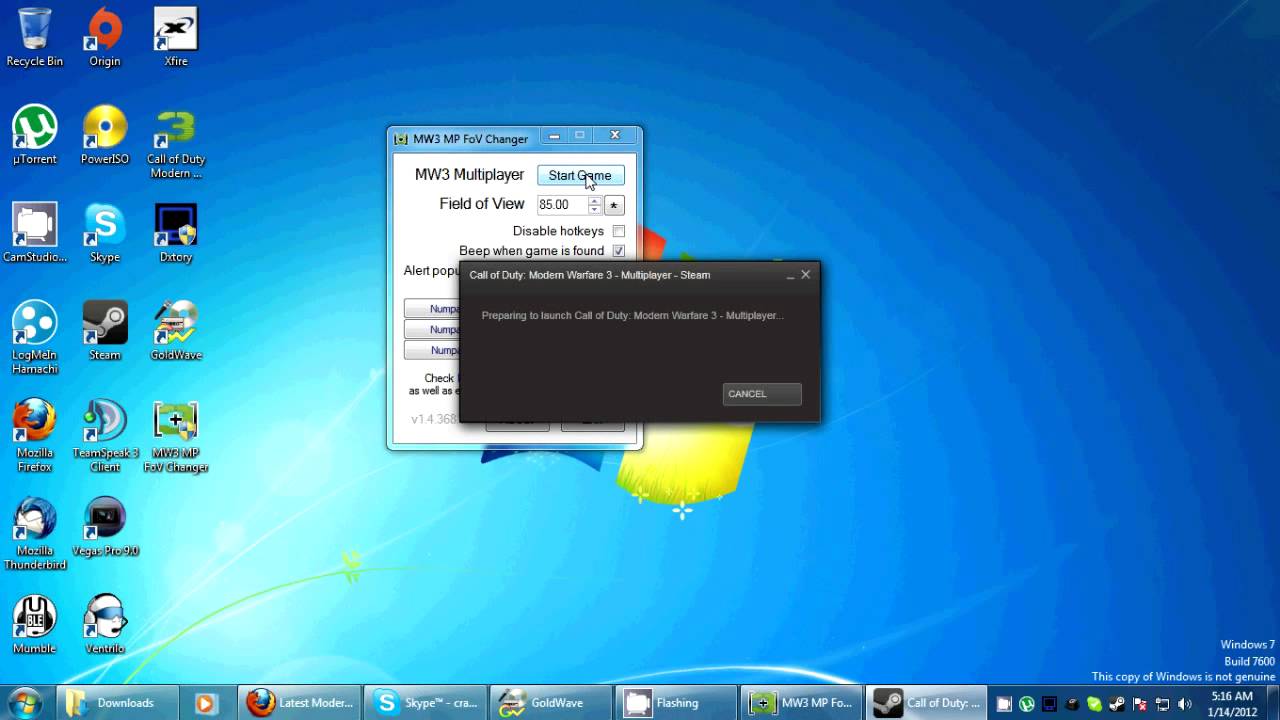Select the Ventrilo desktop icon
The image size is (1280, 720).
pyautogui.click(x=104, y=625)
